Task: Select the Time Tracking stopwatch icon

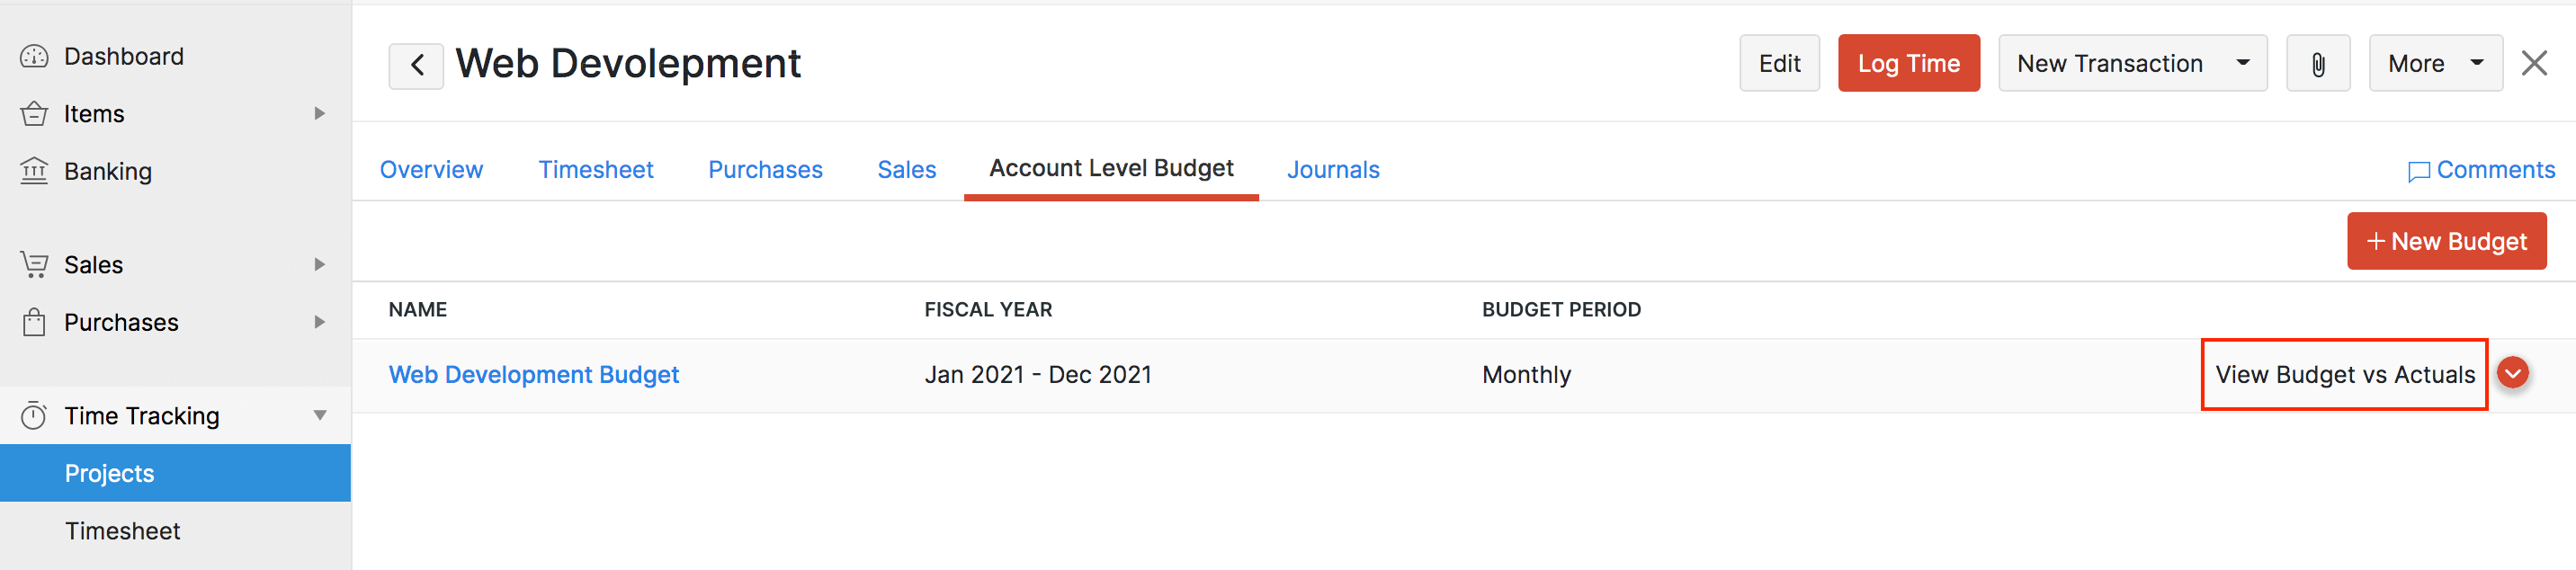Action: click(x=32, y=415)
